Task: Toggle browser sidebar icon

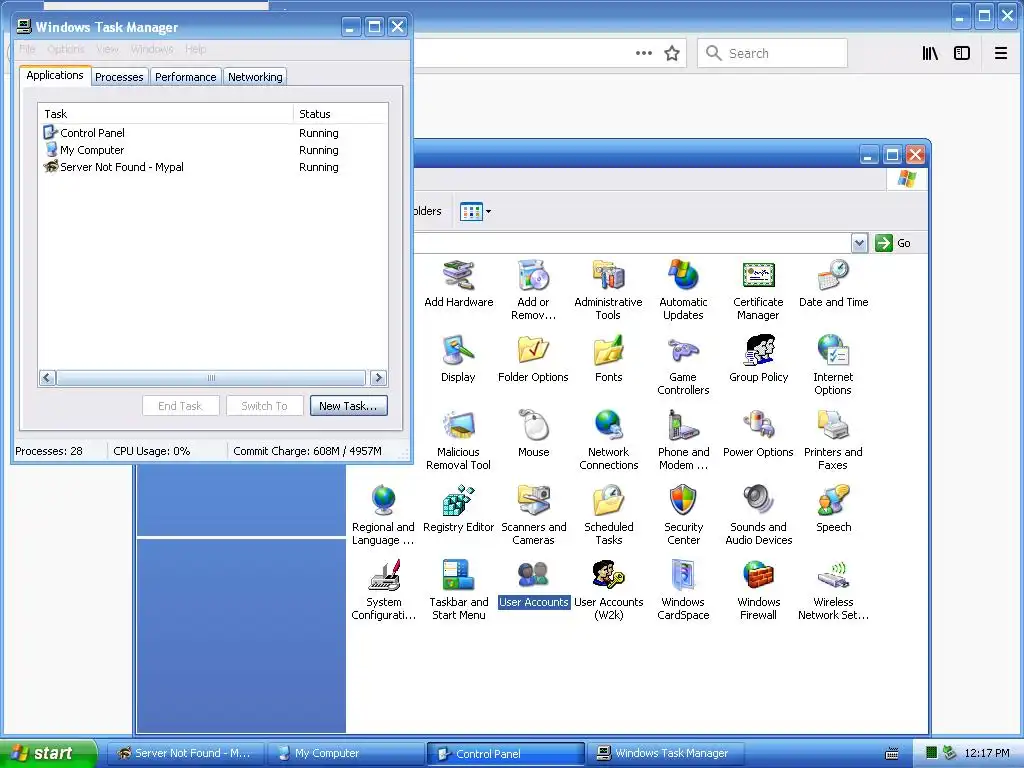Action: point(962,53)
